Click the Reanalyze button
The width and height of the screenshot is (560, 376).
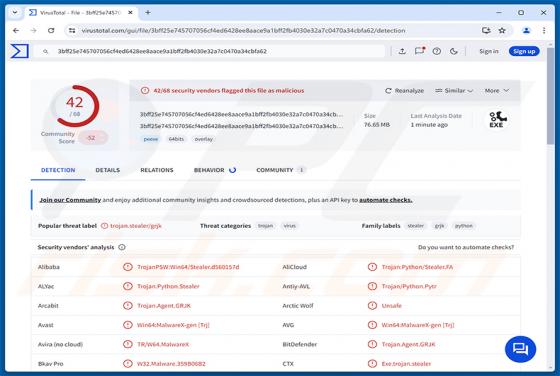(x=404, y=91)
